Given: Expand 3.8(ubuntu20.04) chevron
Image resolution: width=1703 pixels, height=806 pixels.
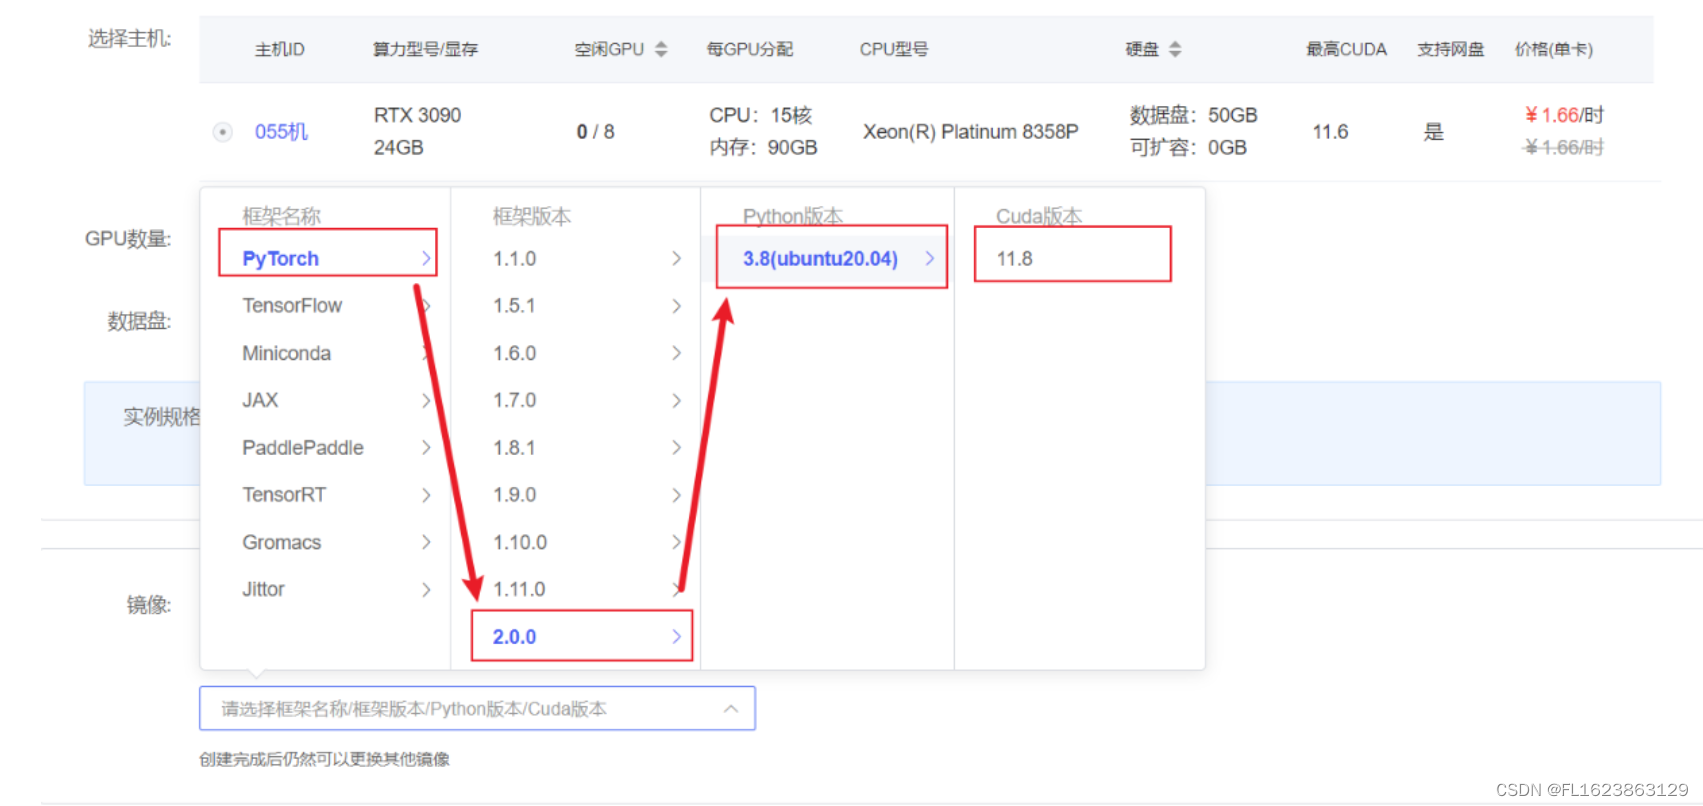Looking at the screenshot, I should (x=930, y=259).
